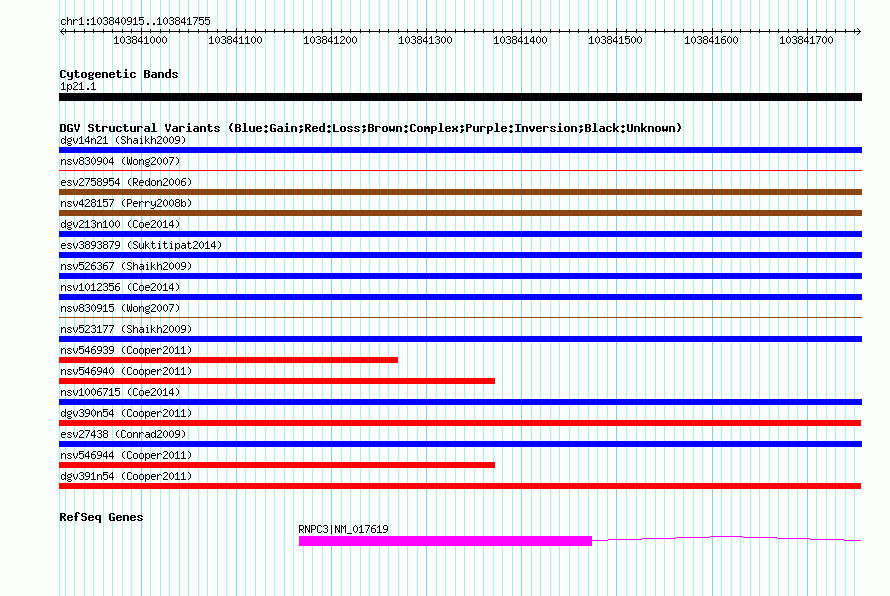Select the 103841300 ruler position label
The image size is (890, 596).
(x=425, y=40)
